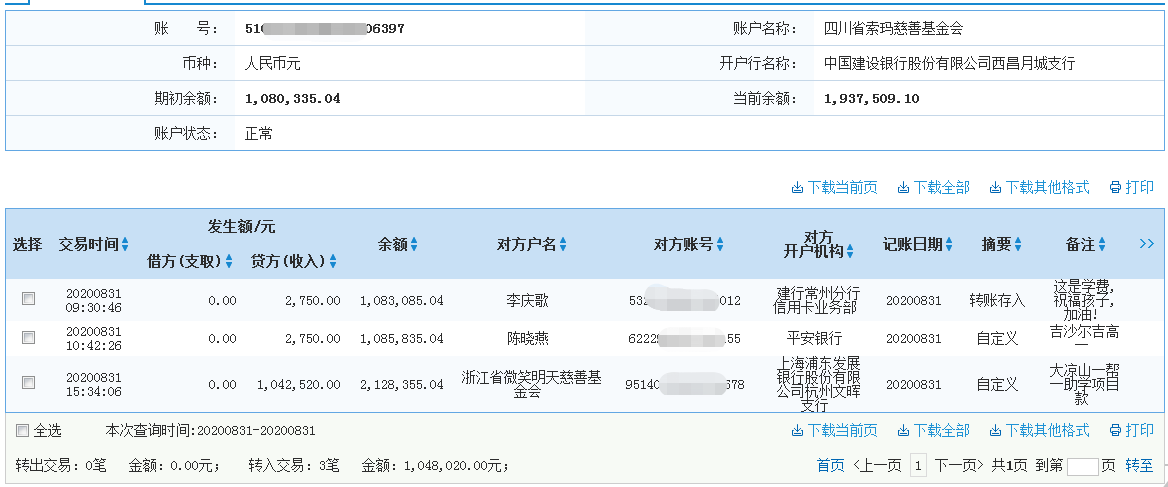1168x487 pixels.
Task: Click opening balance 1,080,335.04
Action: 293,98
